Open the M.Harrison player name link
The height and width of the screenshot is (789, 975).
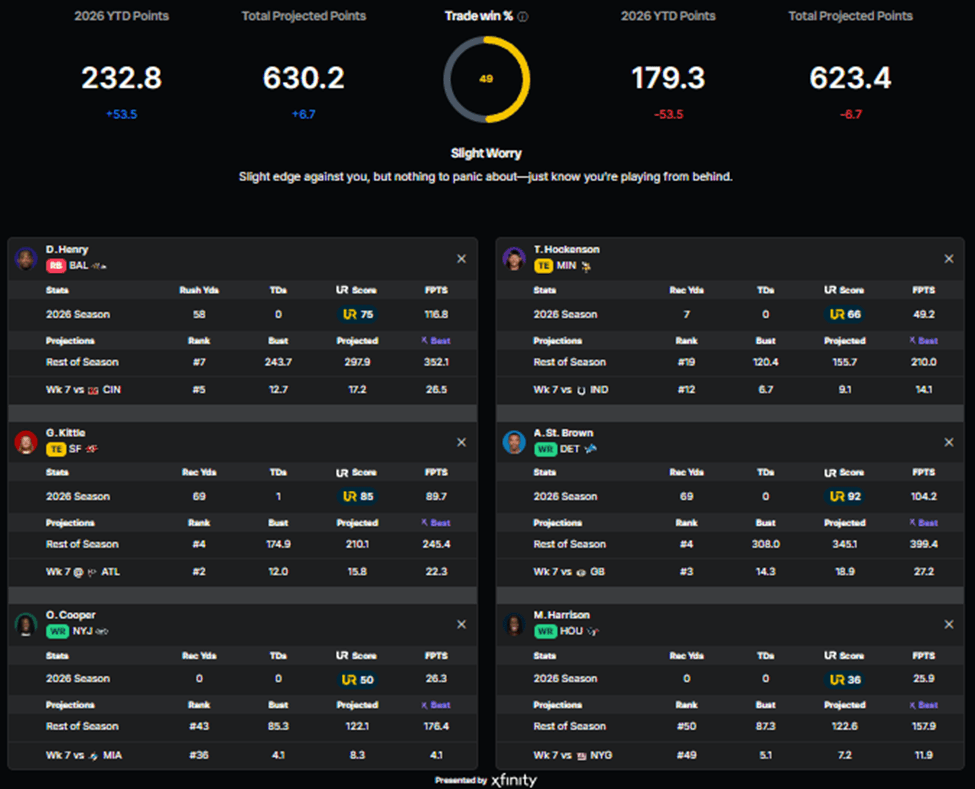click(x=561, y=615)
